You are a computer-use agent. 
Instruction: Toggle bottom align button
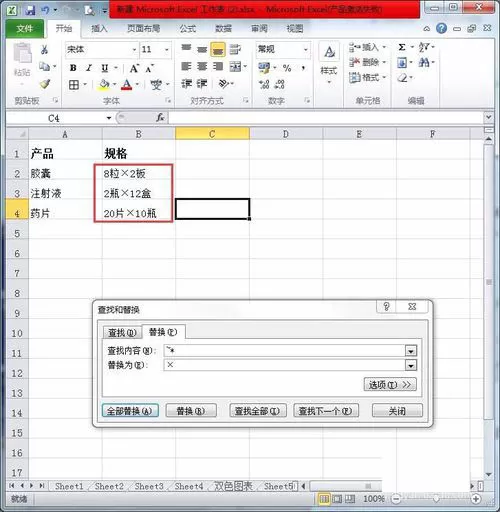tap(218, 50)
